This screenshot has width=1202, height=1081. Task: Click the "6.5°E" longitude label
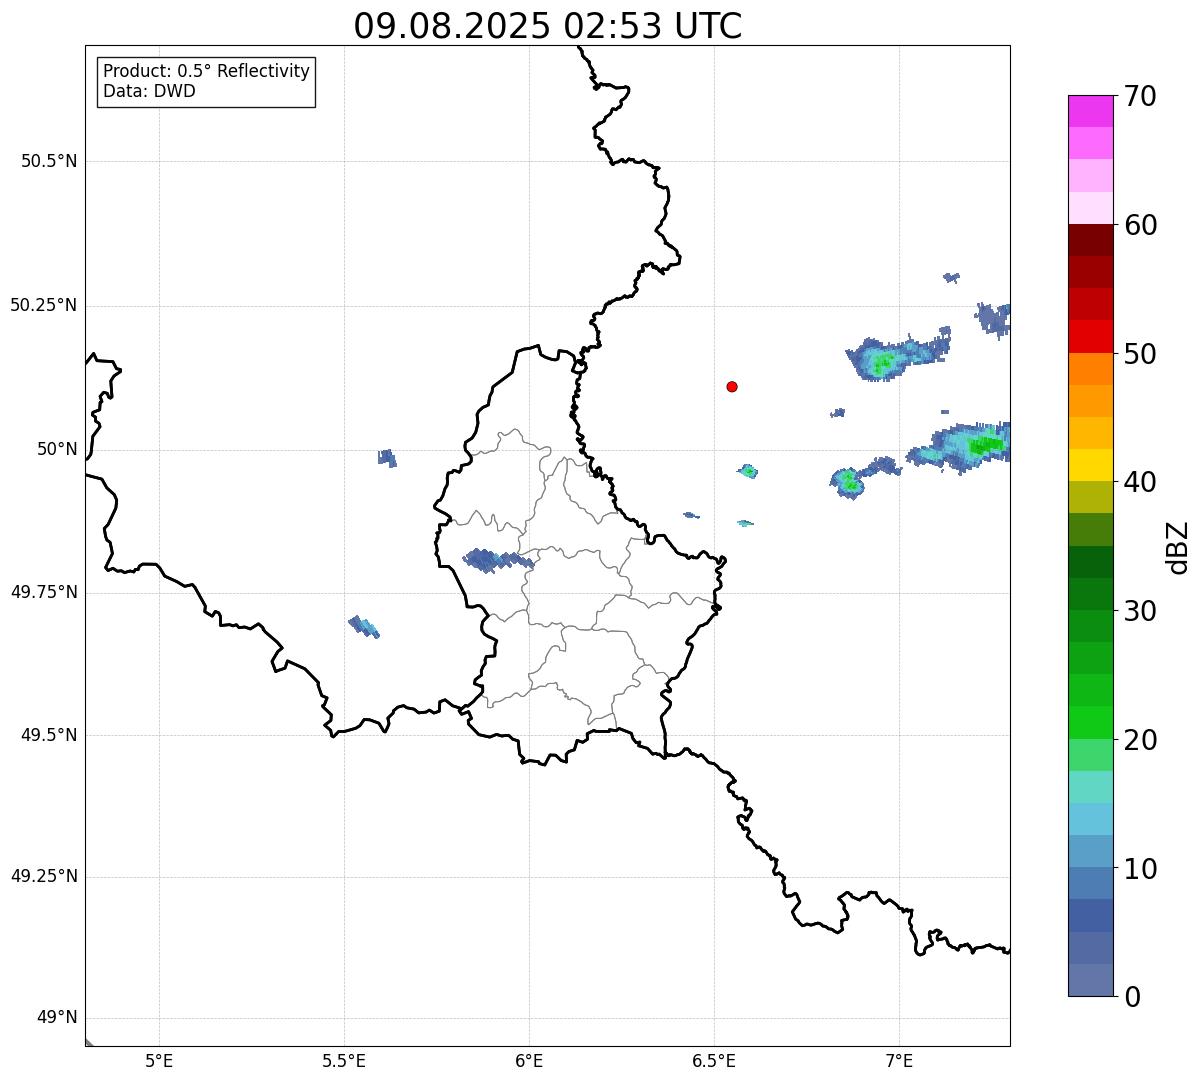[714, 1060]
